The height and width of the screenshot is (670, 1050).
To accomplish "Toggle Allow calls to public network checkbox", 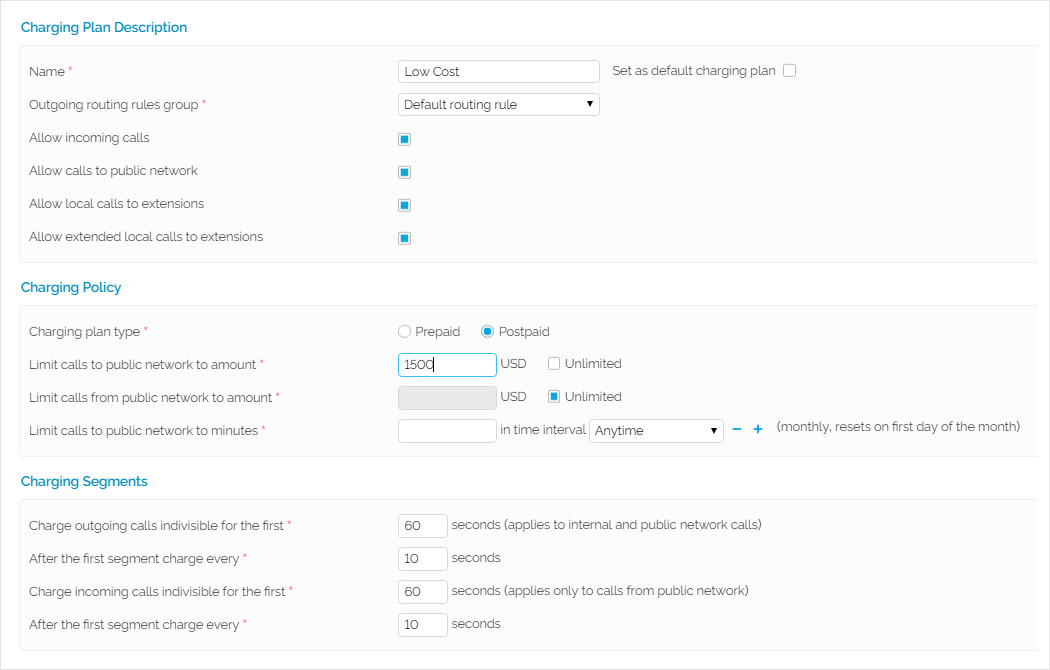I will tap(405, 172).
